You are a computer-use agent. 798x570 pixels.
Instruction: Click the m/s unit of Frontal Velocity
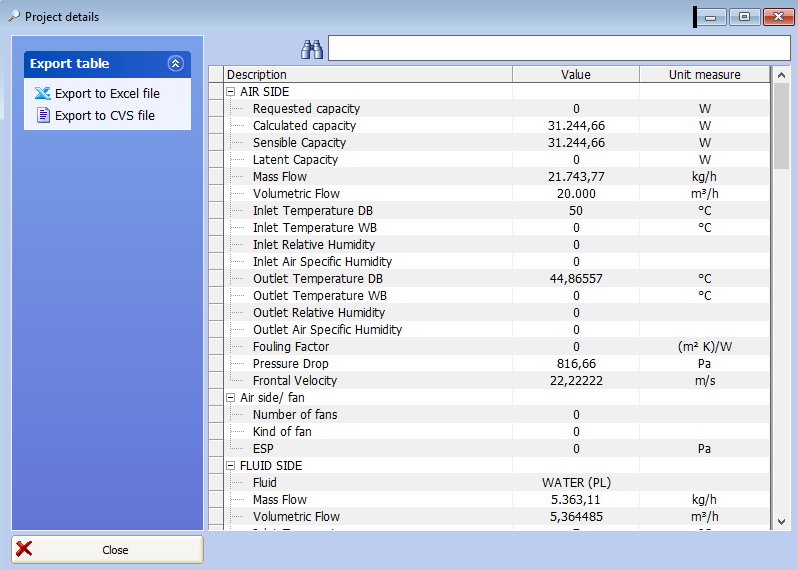point(704,381)
